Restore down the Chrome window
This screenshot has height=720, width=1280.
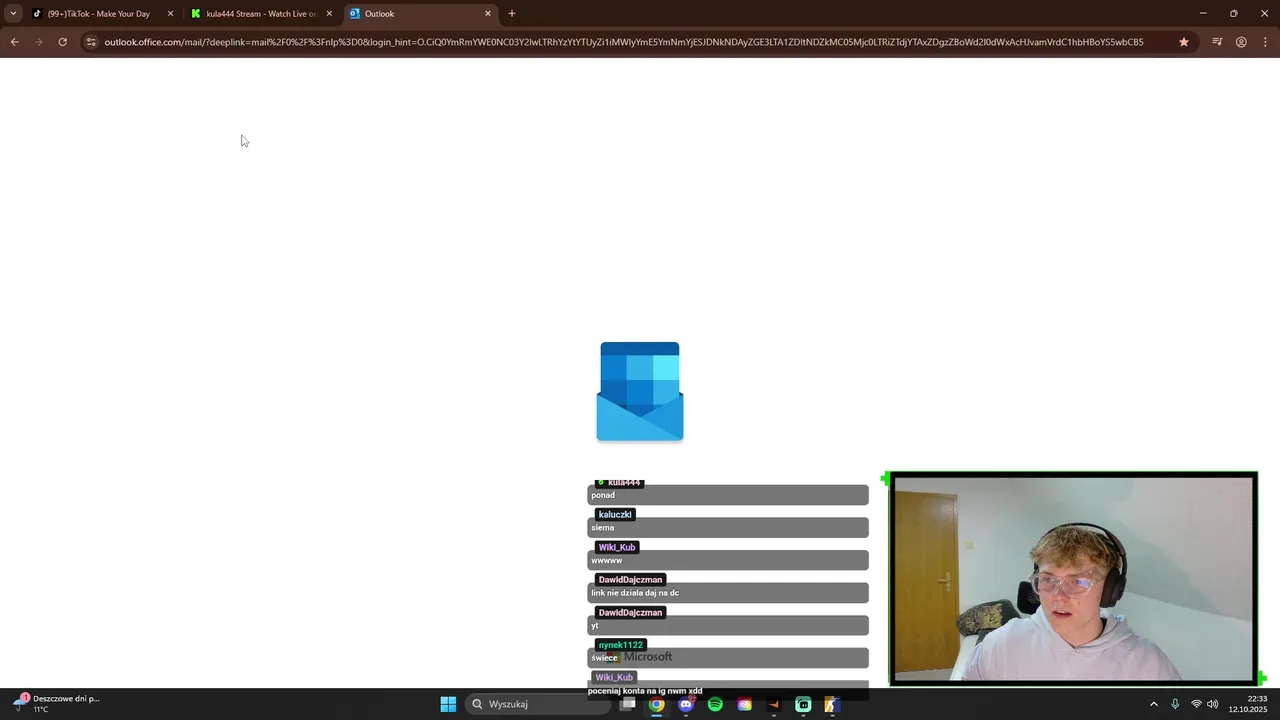tap(1234, 14)
